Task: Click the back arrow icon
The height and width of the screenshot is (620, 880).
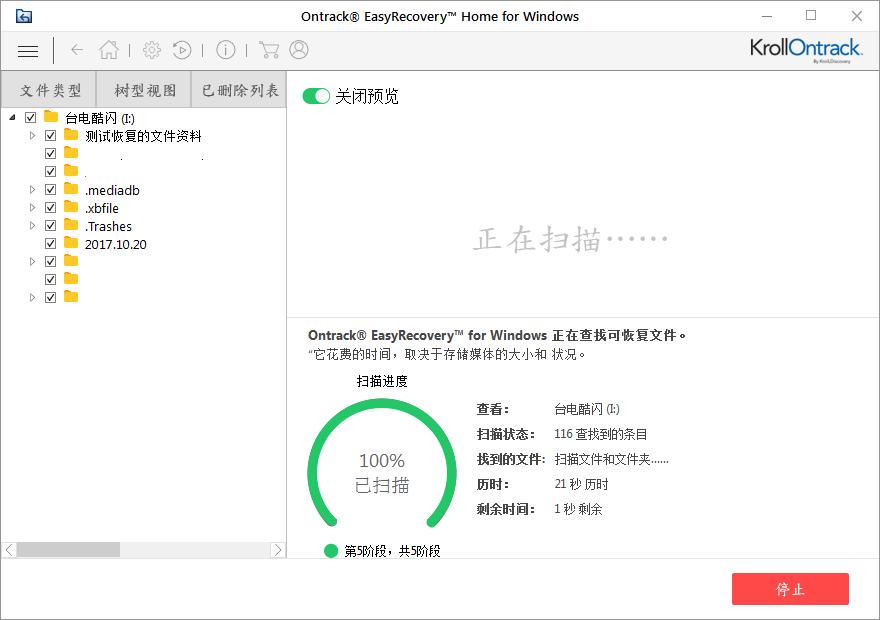Action: [76, 49]
